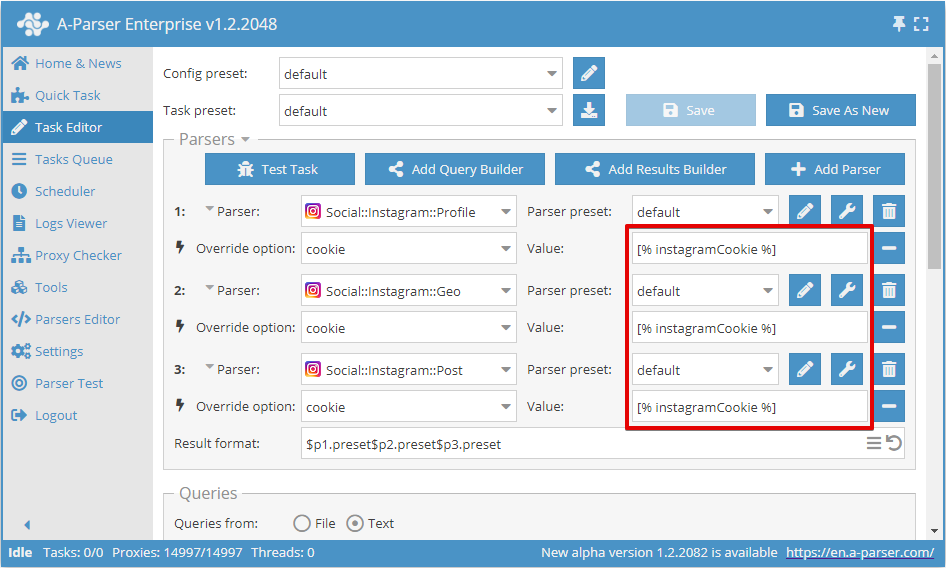Go to Parsers Editor in the sidebar
The width and height of the screenshot is (946, 568).
tap(77, 319)
